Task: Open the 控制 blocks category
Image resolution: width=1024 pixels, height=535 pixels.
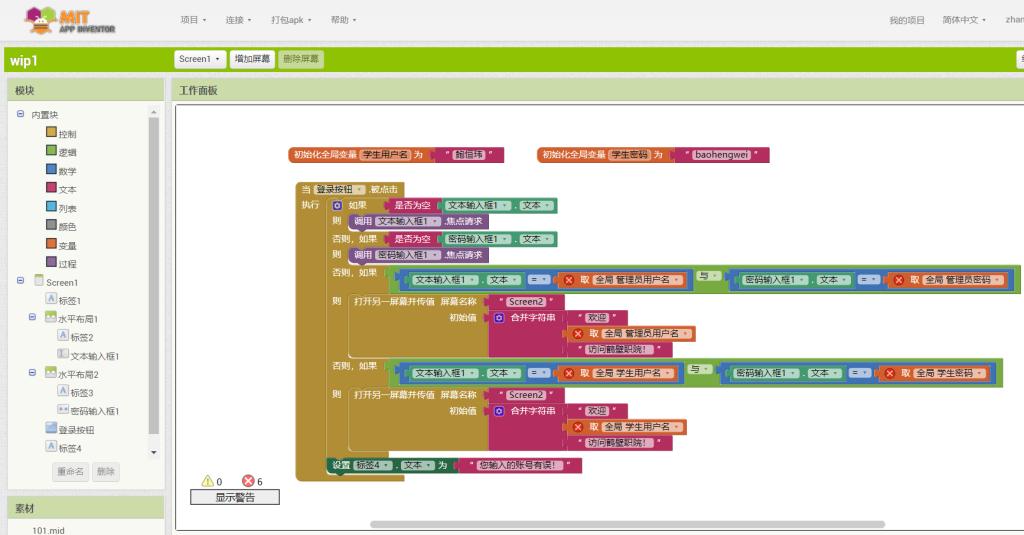Action: 67,133
